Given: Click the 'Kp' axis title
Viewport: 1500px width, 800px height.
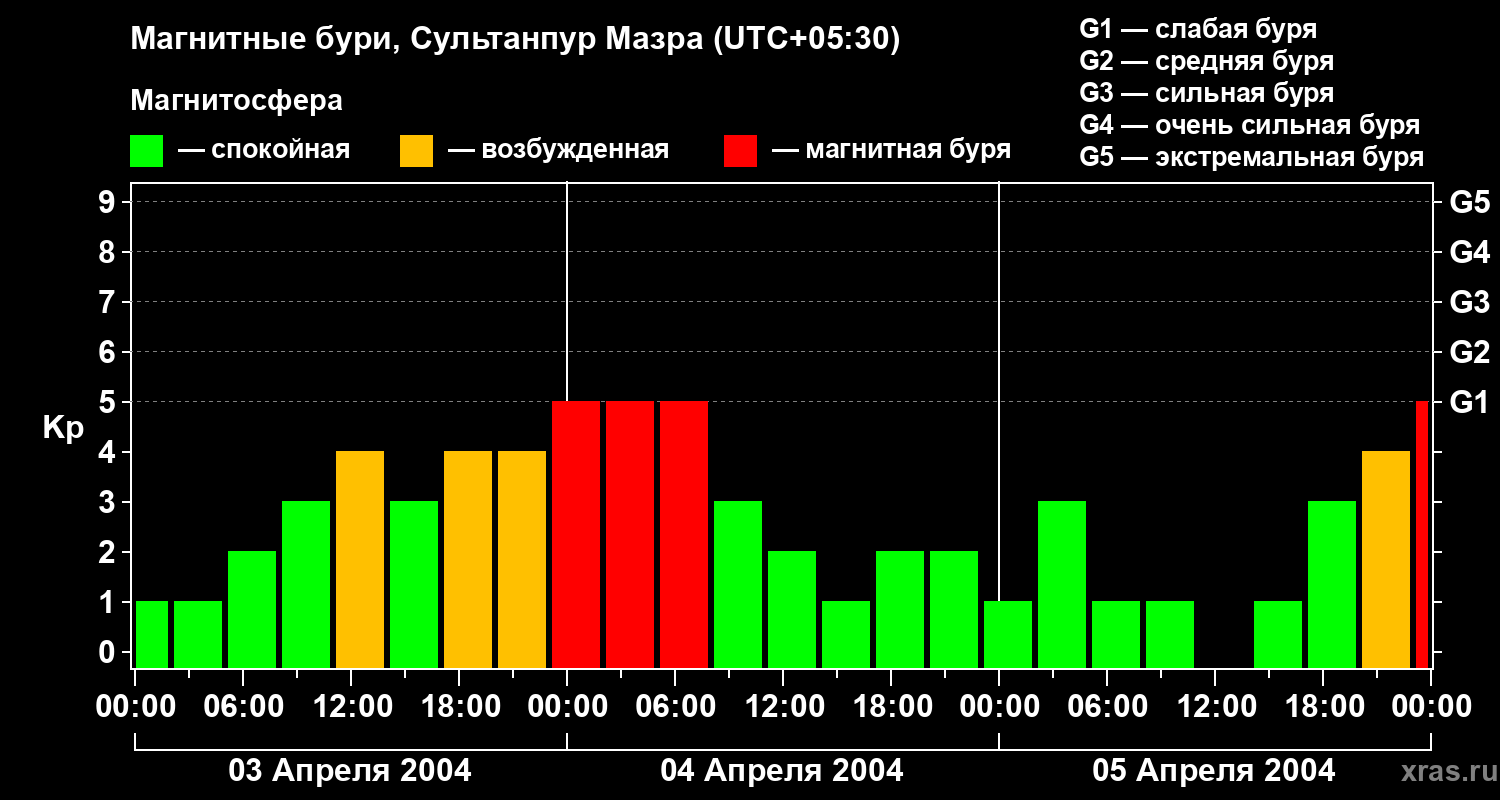Looking at the screenshot, I should coord(63,427).
